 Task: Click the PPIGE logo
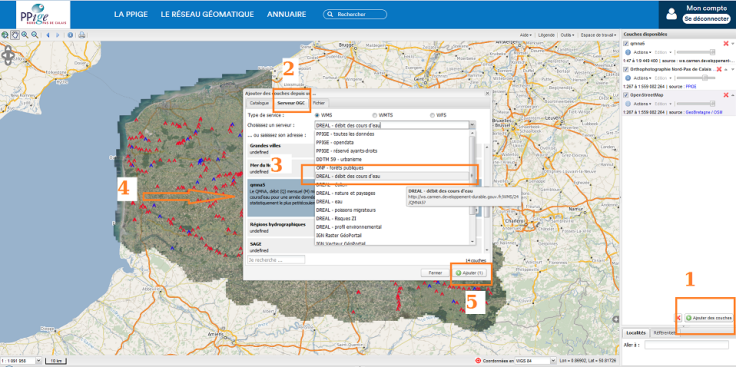[43, 14]
